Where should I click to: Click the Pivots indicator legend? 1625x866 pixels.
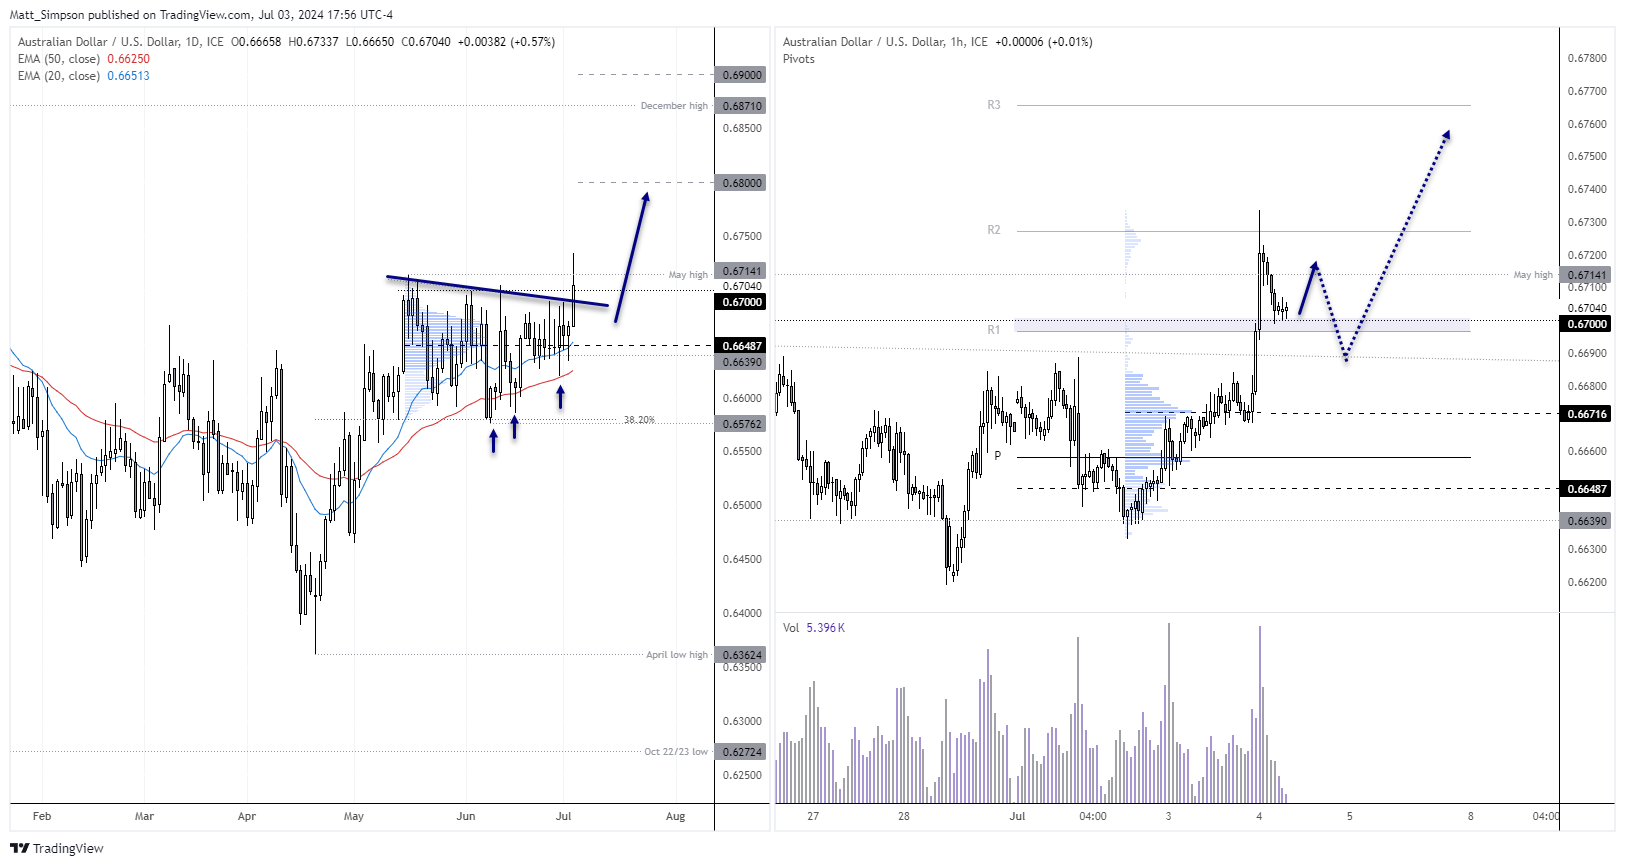[798, 59]
